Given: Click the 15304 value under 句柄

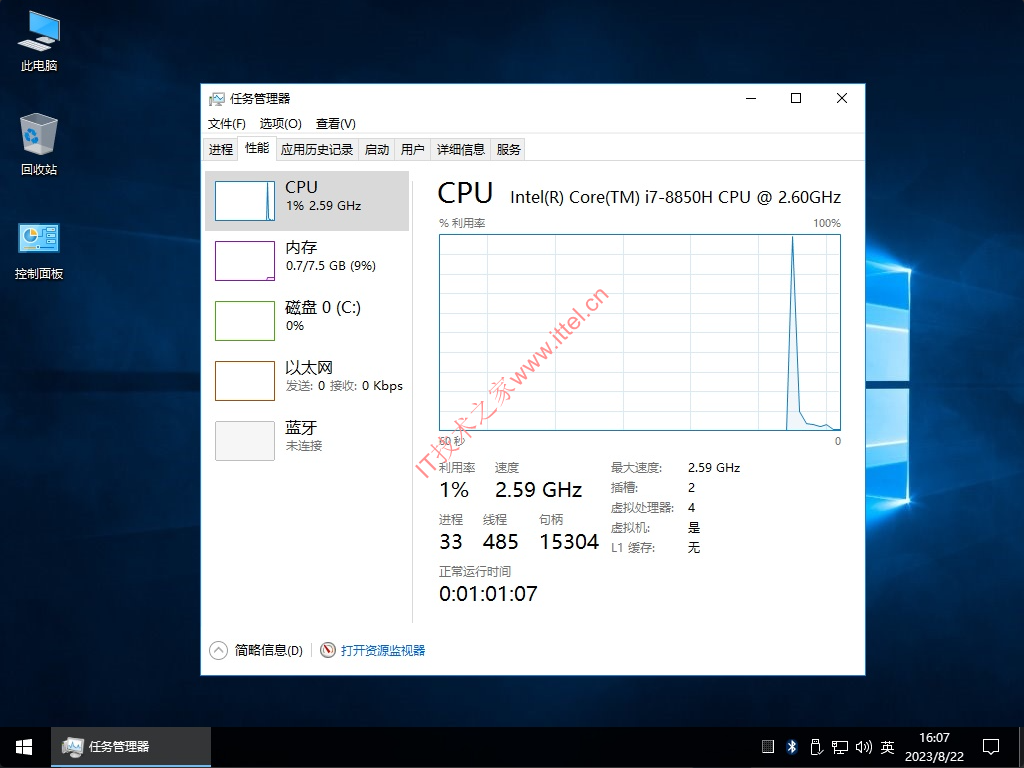Looking at the screenshot, I should coord(569,542).
